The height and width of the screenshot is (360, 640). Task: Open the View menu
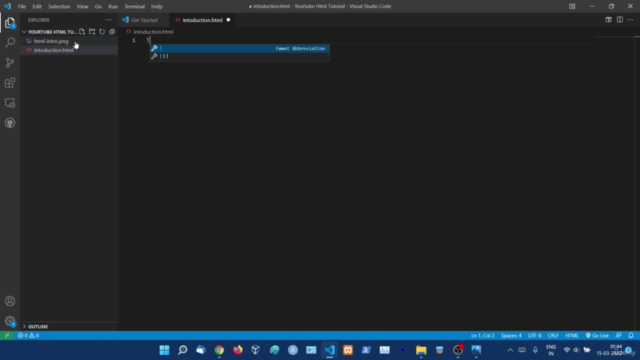(x=82, y=7)
